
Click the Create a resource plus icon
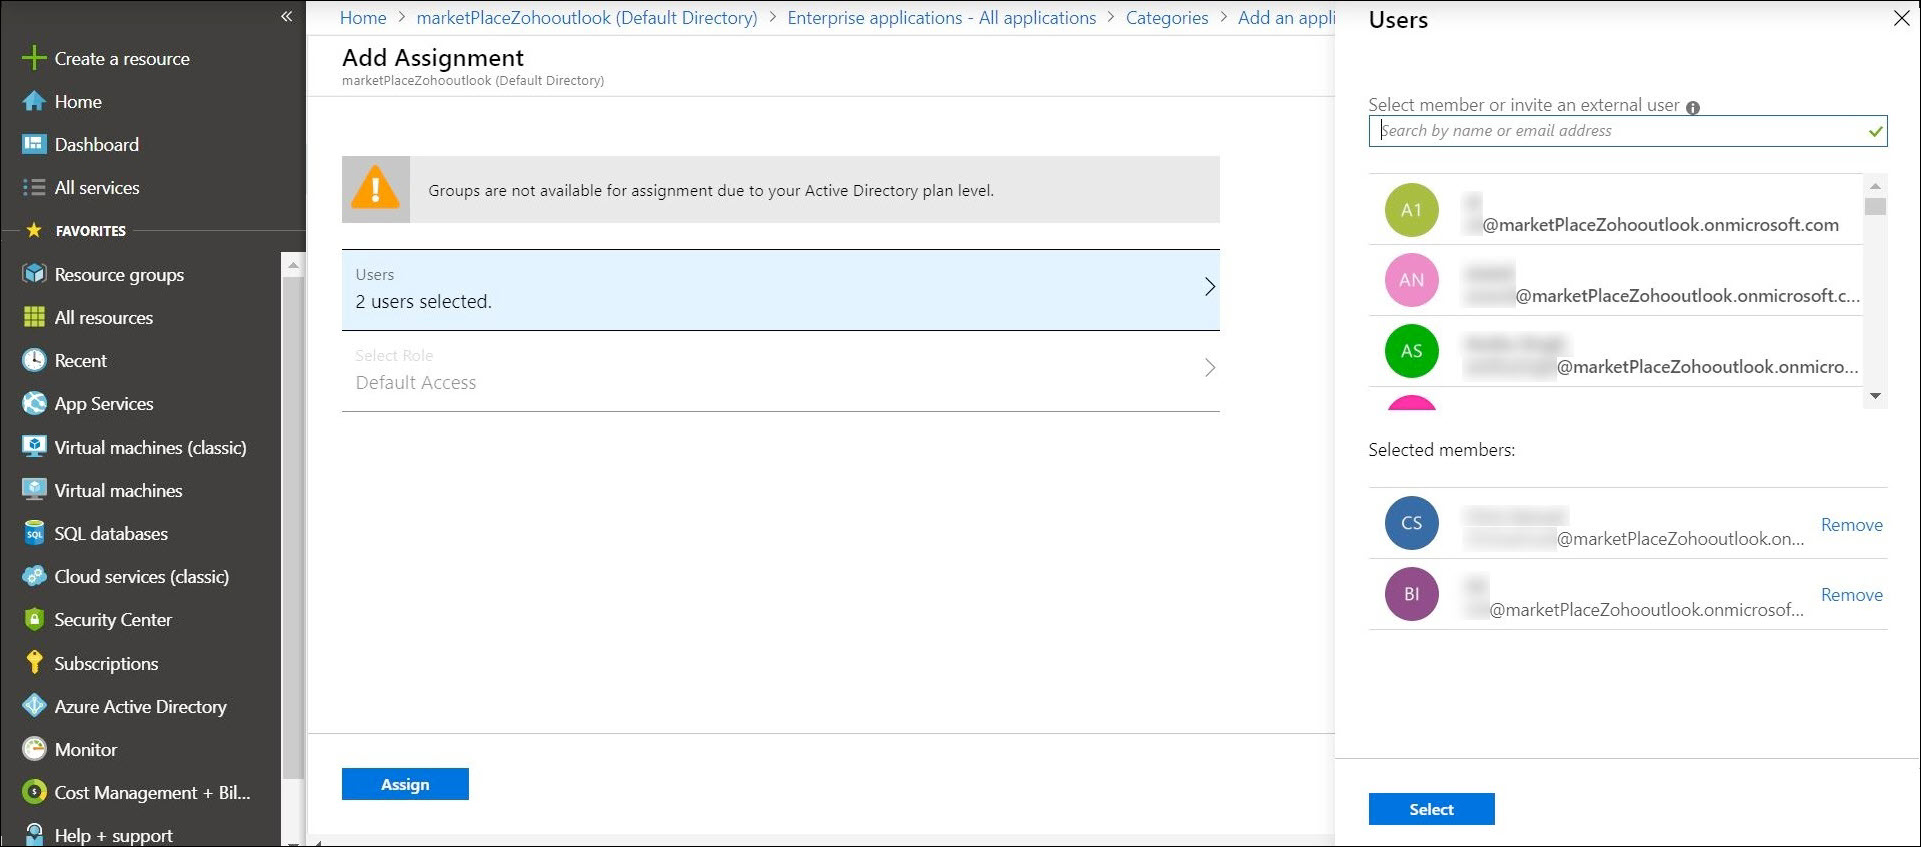[x=34, y=58]
